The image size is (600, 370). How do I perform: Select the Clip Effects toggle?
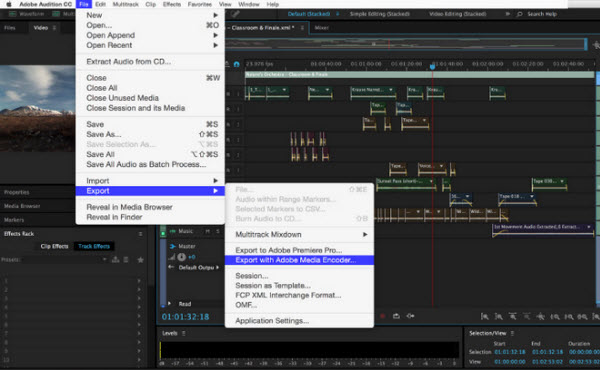pos(54,246)
